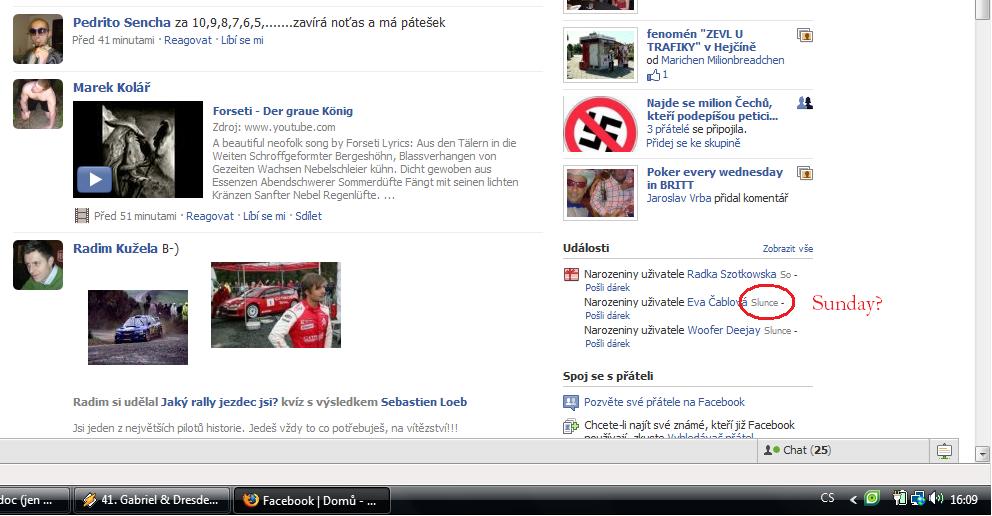
Task: Open the photo of Sebastien Loeb with red car
Action: coord(276,305)
